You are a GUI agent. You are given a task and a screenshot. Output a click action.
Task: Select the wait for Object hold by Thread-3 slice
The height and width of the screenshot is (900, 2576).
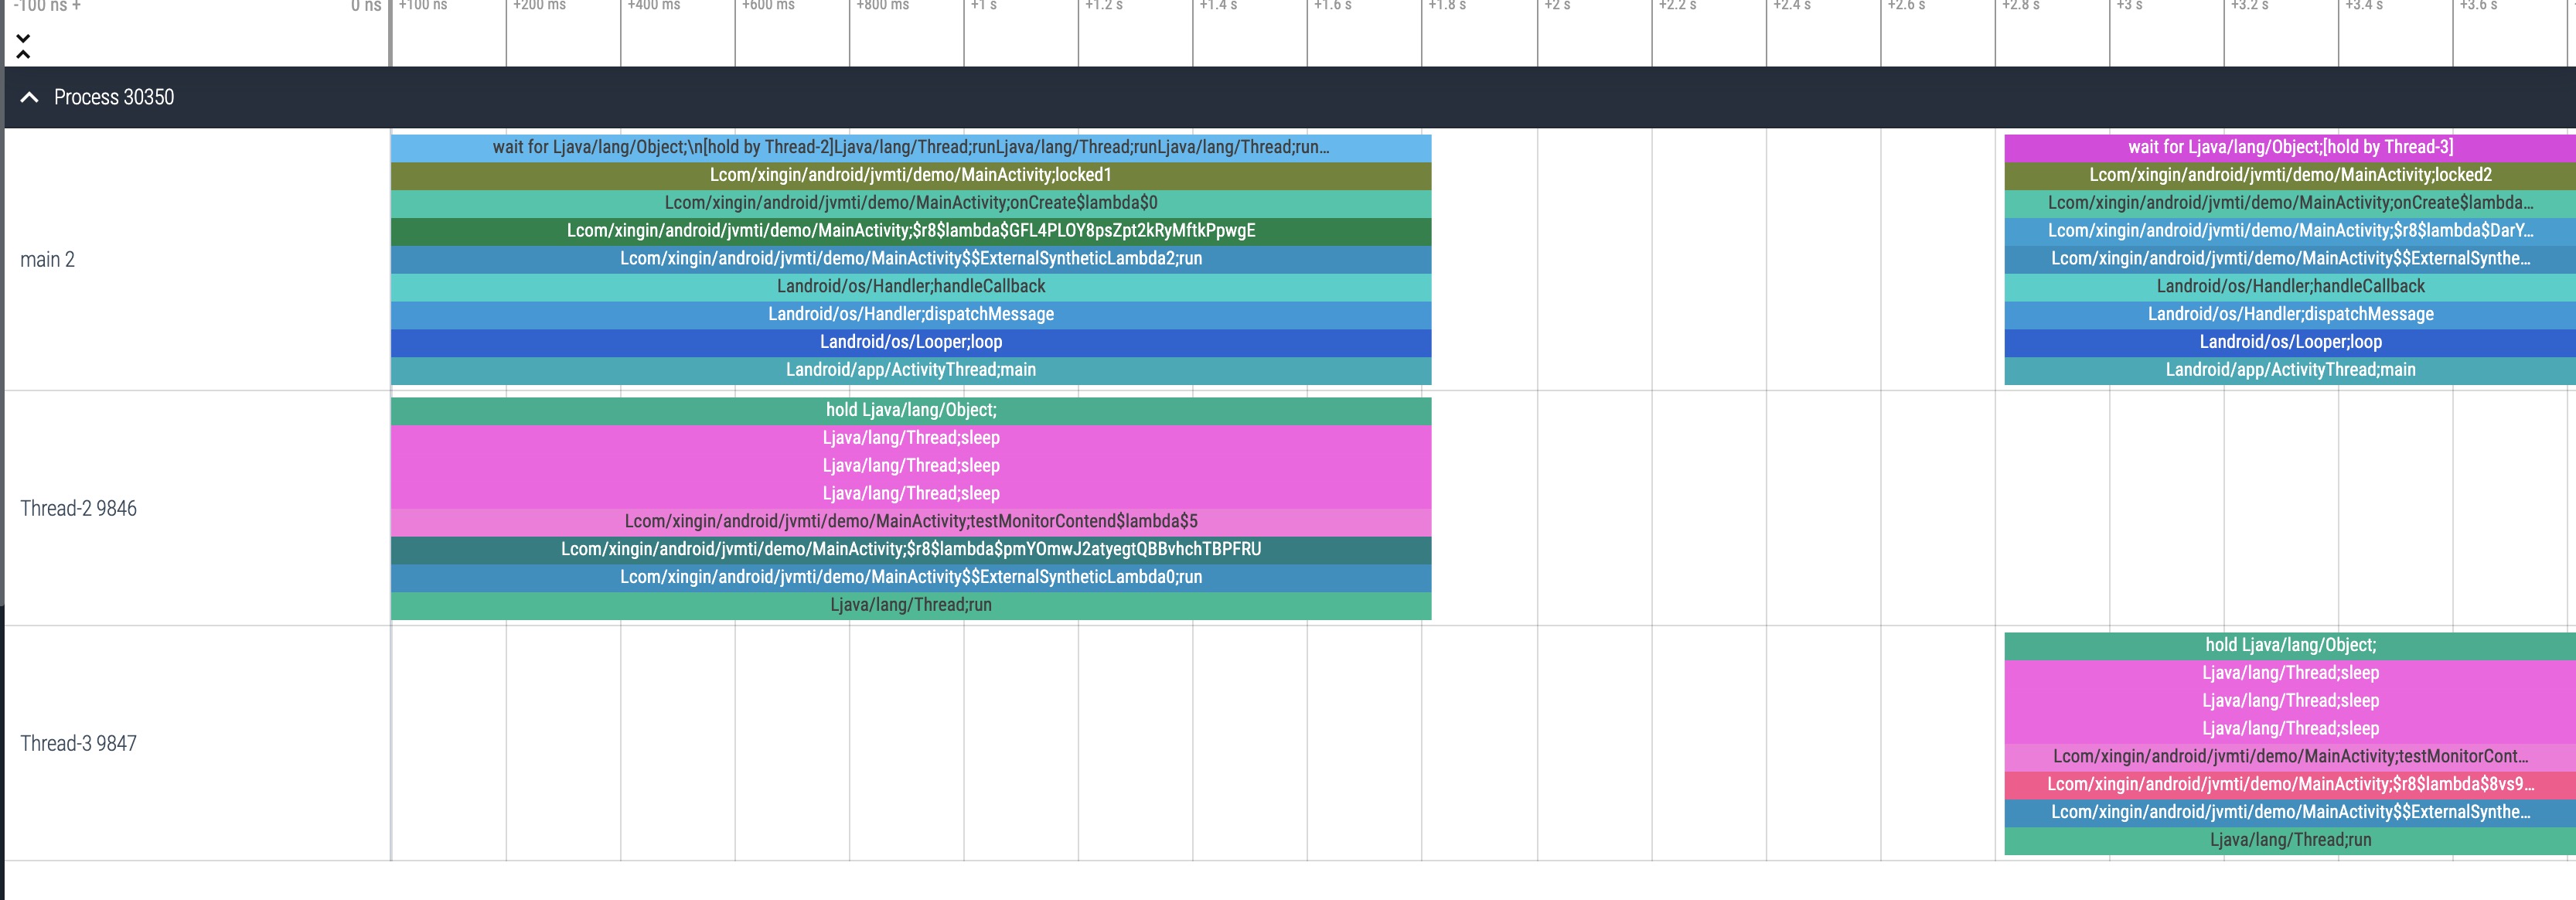[x=2289, y=147]
